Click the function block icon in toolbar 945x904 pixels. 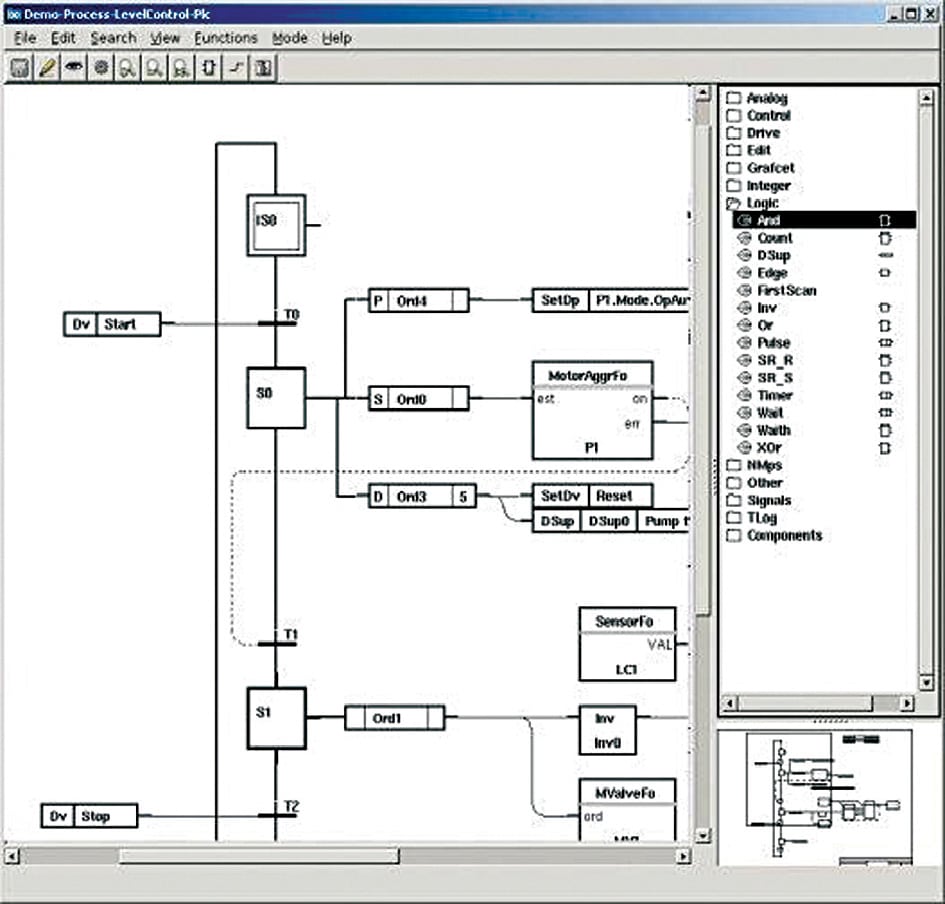207,68
